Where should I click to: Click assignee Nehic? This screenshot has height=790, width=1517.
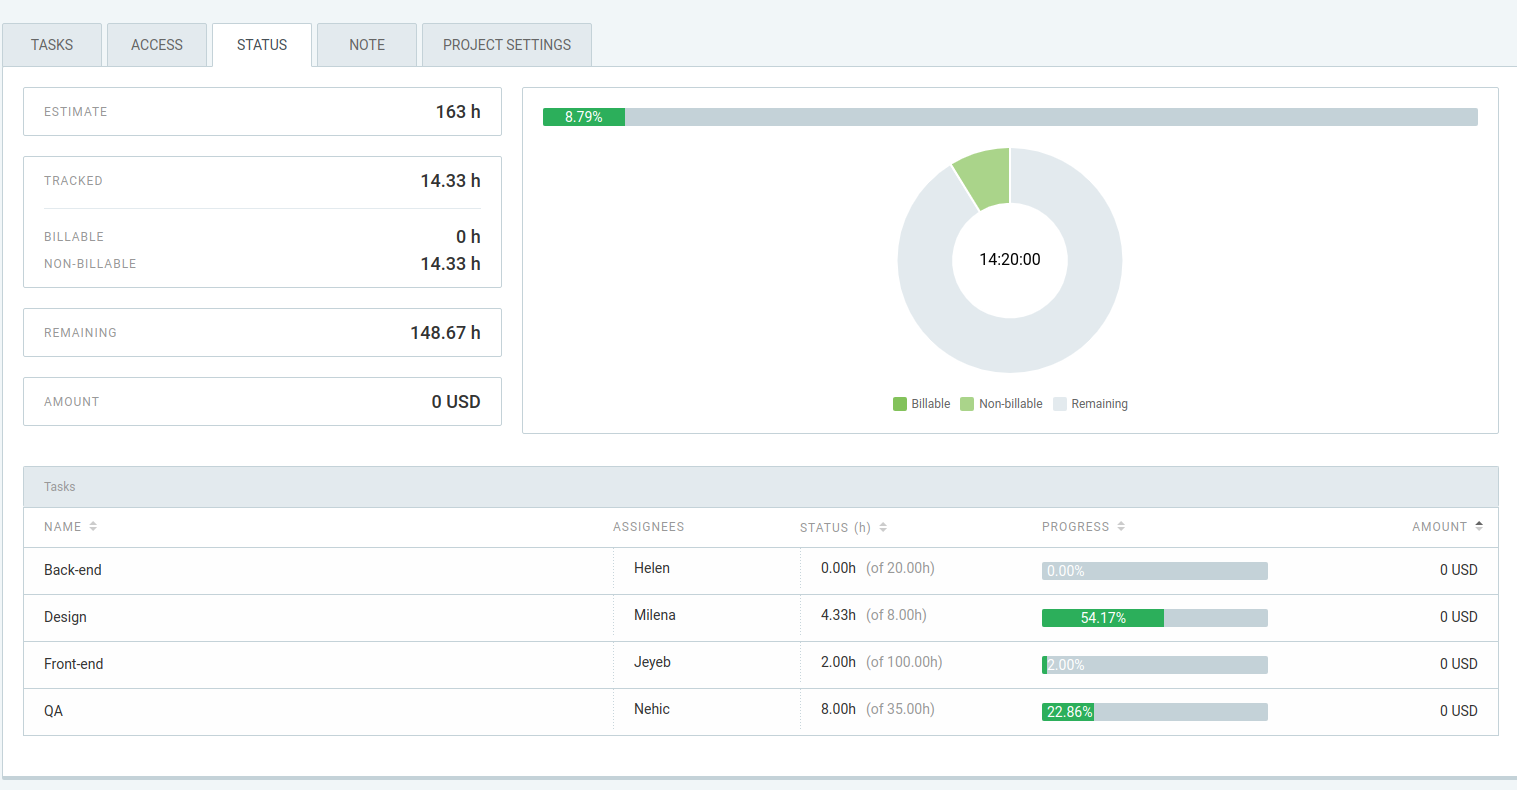[652, 709]
